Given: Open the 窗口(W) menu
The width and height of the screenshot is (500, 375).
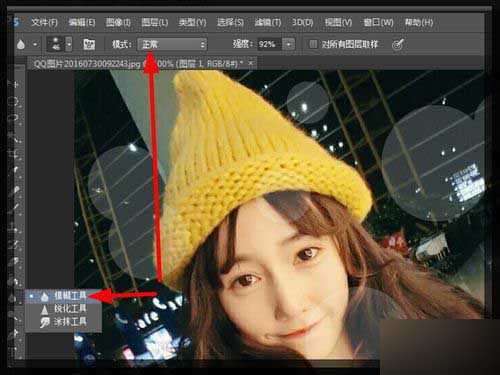Looking at the screenshot, I should coord(378,22).
